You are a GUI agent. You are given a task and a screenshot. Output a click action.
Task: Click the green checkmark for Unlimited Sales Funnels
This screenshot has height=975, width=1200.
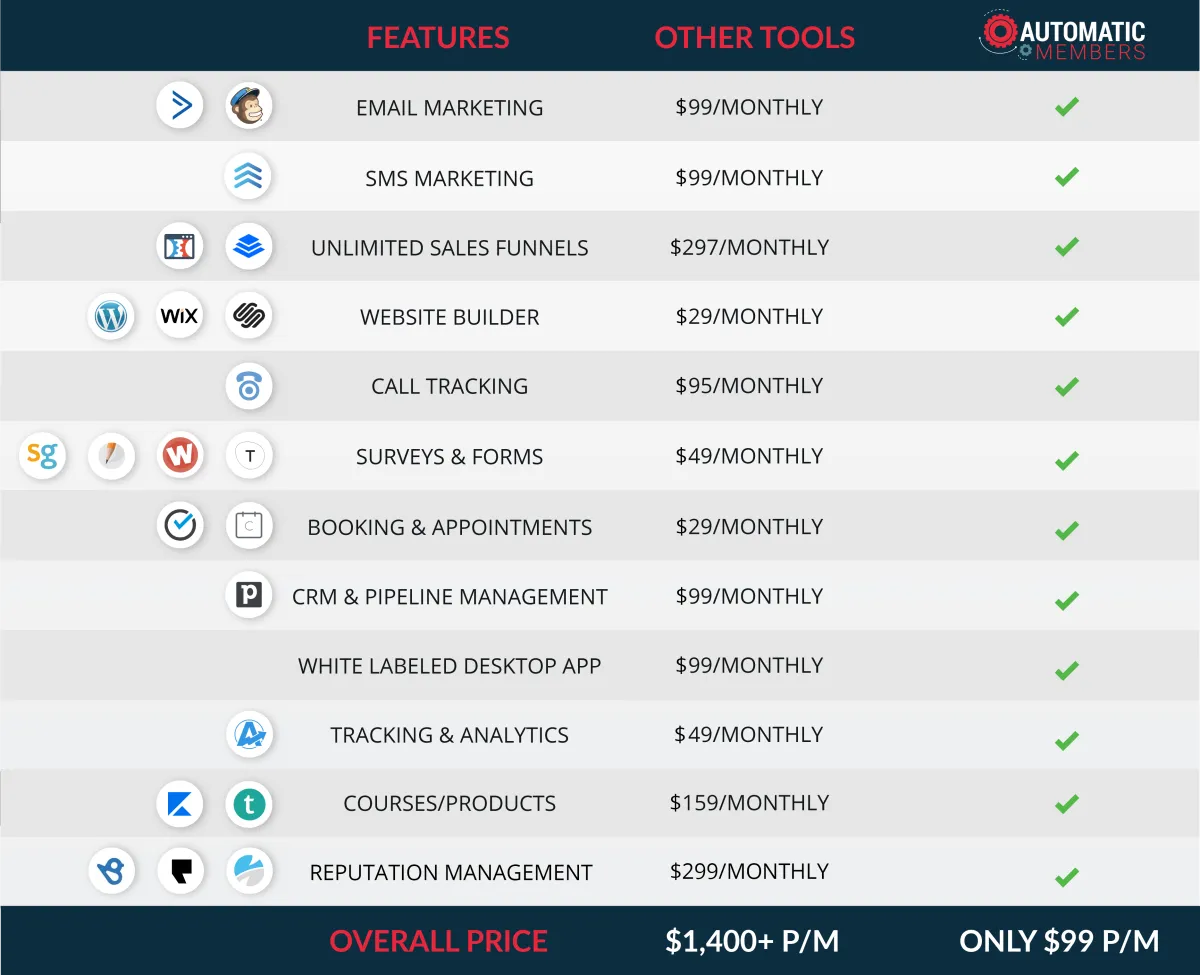[1067, 246]
